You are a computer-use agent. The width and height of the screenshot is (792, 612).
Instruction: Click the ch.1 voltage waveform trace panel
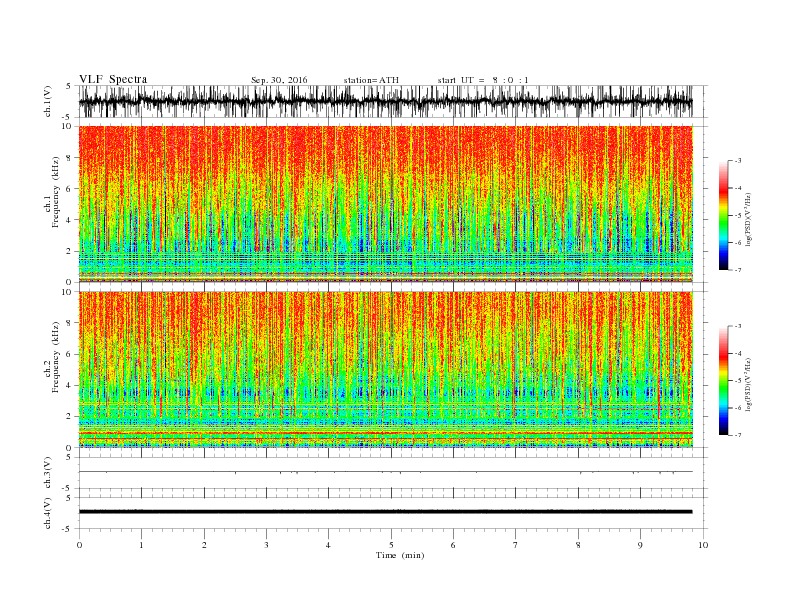[393, 101]
